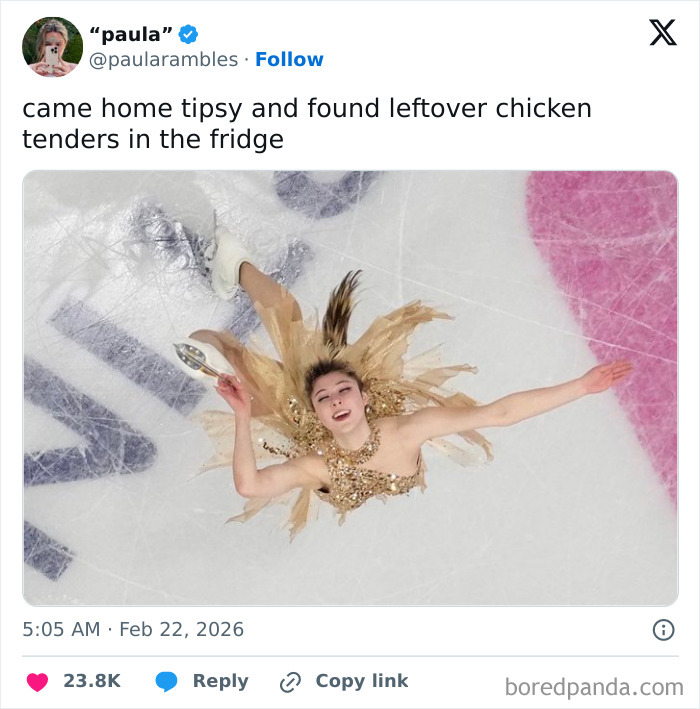700x709 pixels.
Task: Click the Copy link text label
Action: pos(362,681)
